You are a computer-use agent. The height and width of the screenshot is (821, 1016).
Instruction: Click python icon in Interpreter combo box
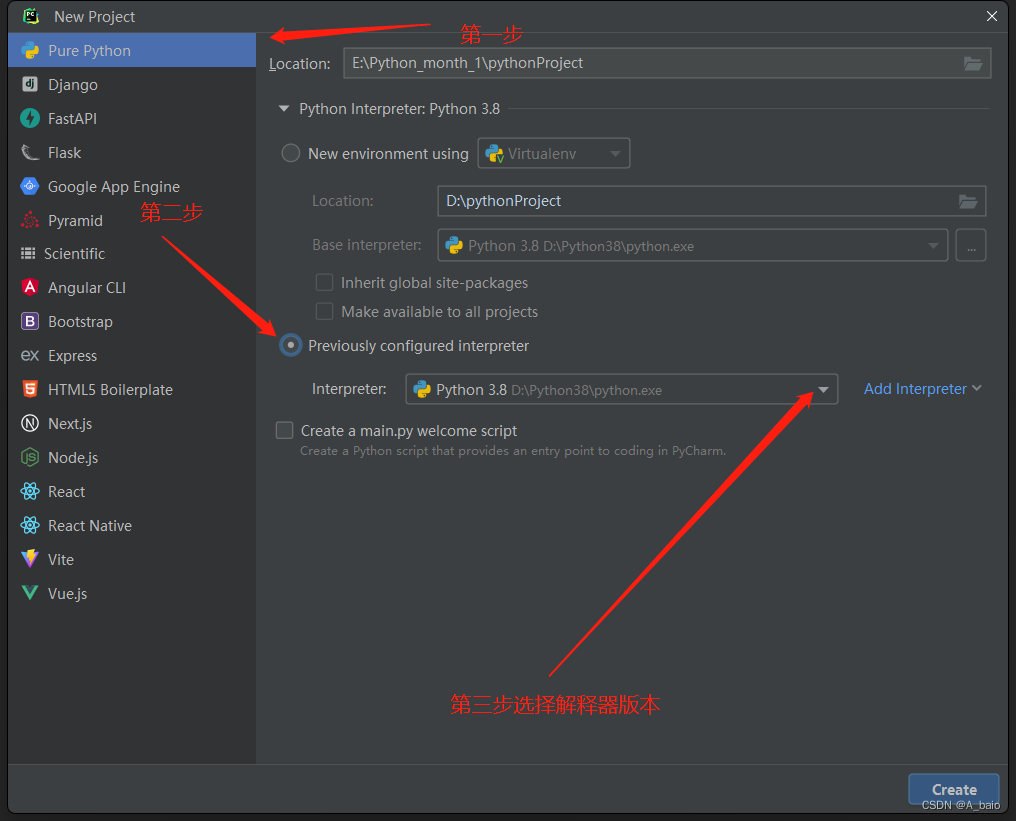click(422, 389)
